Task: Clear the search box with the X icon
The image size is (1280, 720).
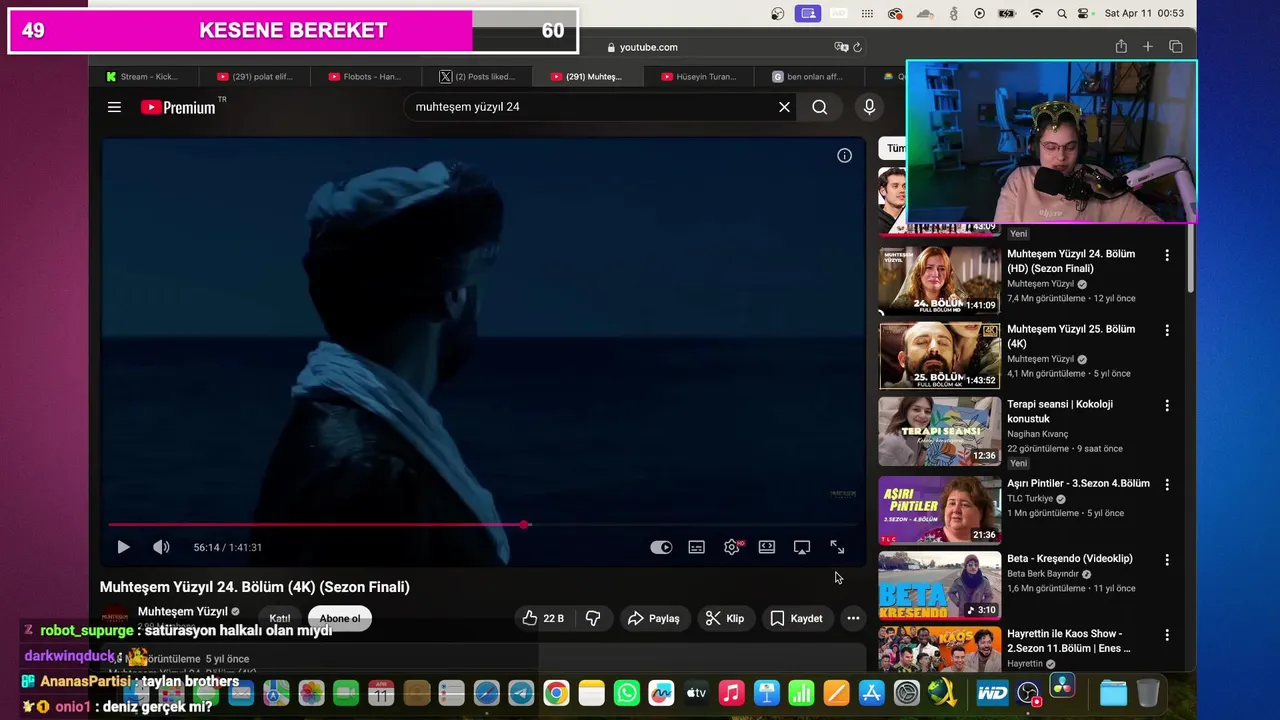Action: [x=784, y=107]
